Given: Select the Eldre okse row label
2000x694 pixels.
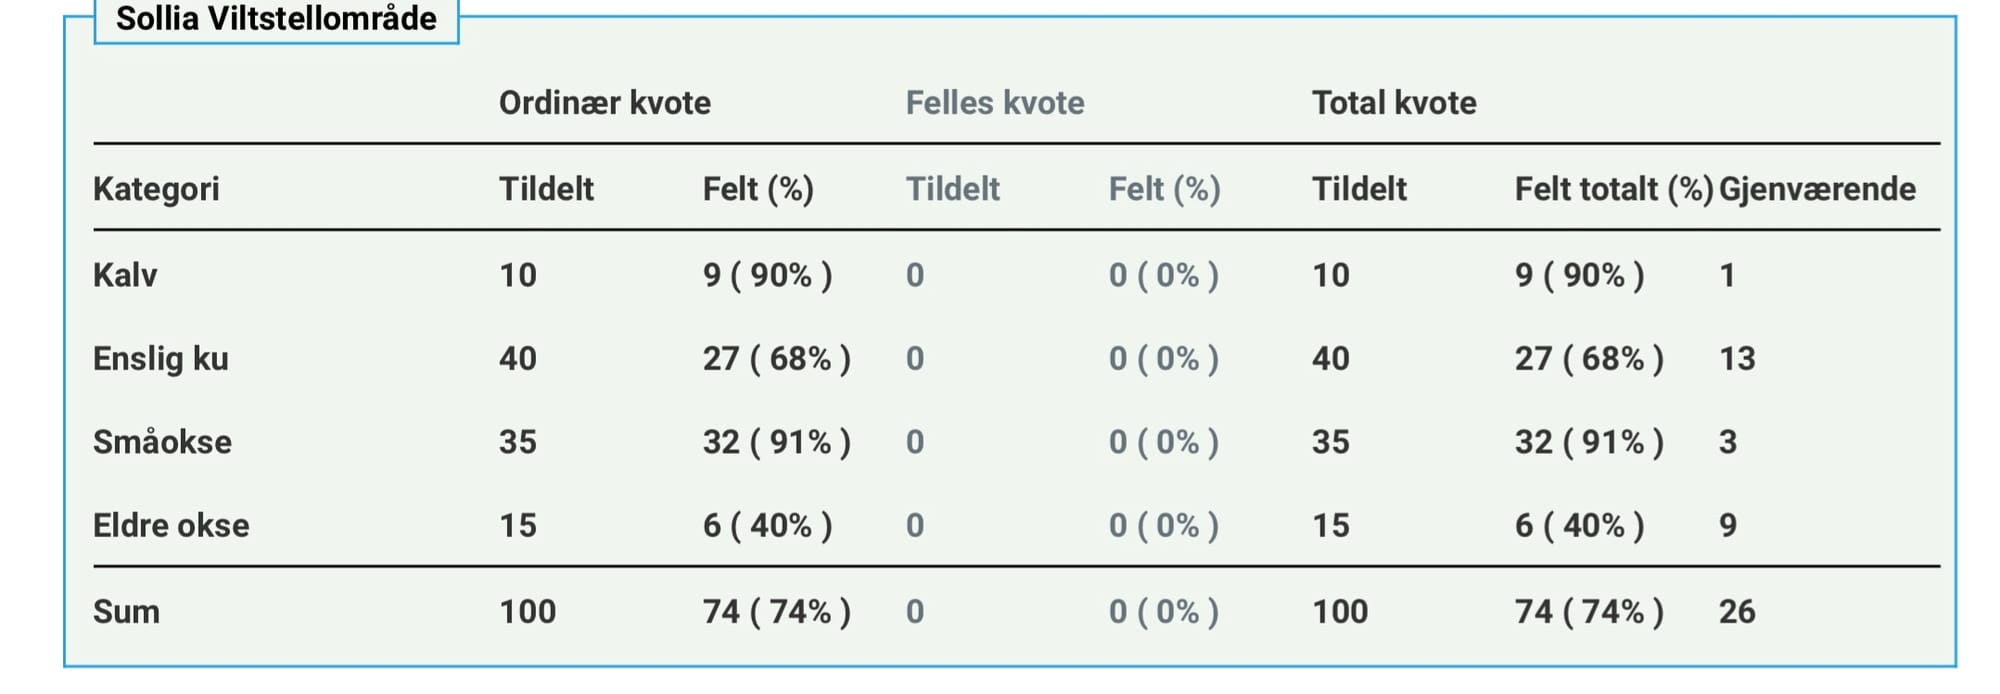Looking at the screenshot, I should tap(171, 525).
